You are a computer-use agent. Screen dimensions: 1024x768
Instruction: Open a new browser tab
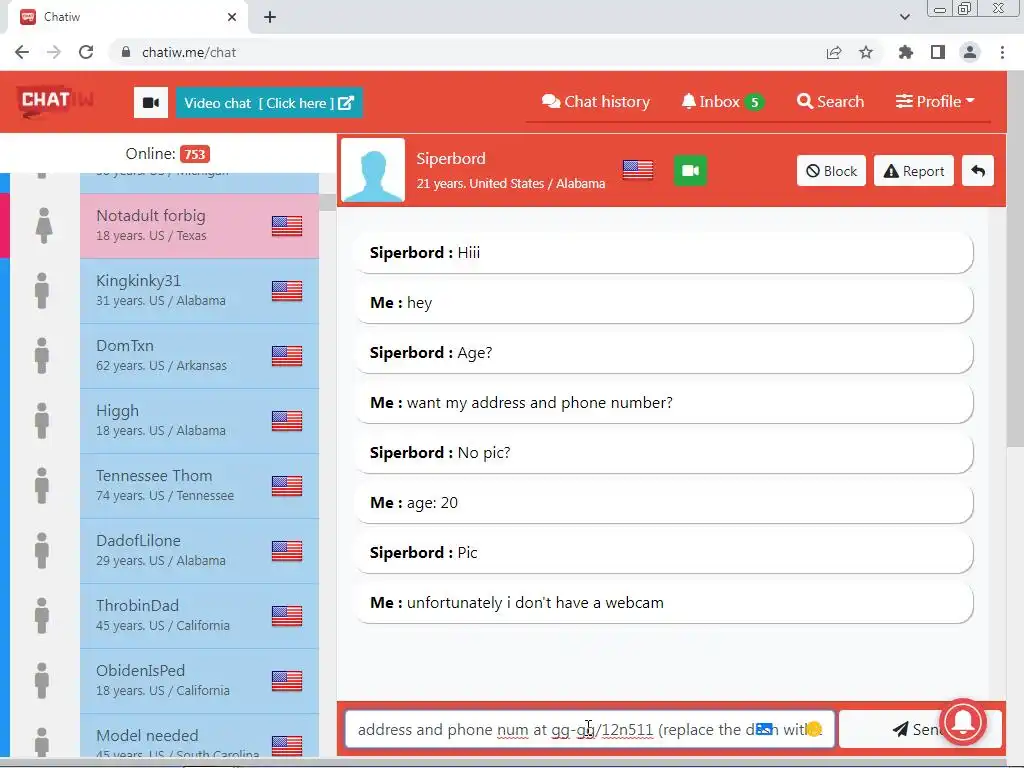[x=270, y=17]
